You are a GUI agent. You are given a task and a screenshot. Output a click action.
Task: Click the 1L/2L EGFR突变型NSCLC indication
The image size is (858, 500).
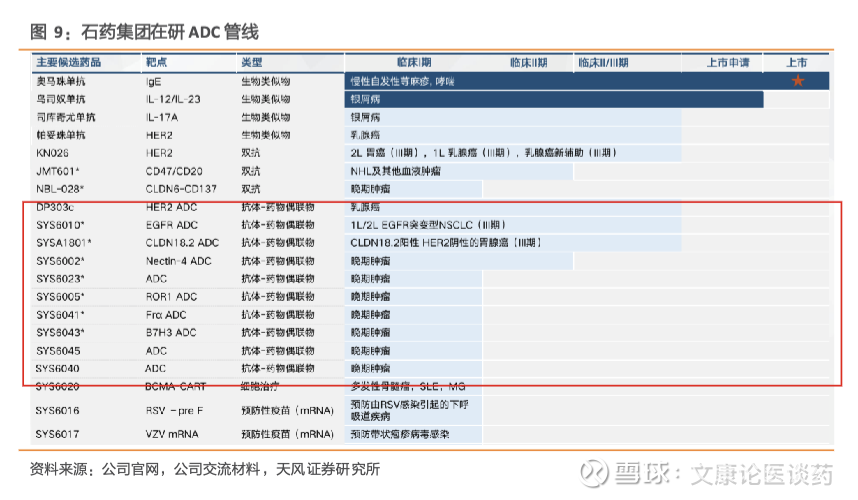pos(428,225)
